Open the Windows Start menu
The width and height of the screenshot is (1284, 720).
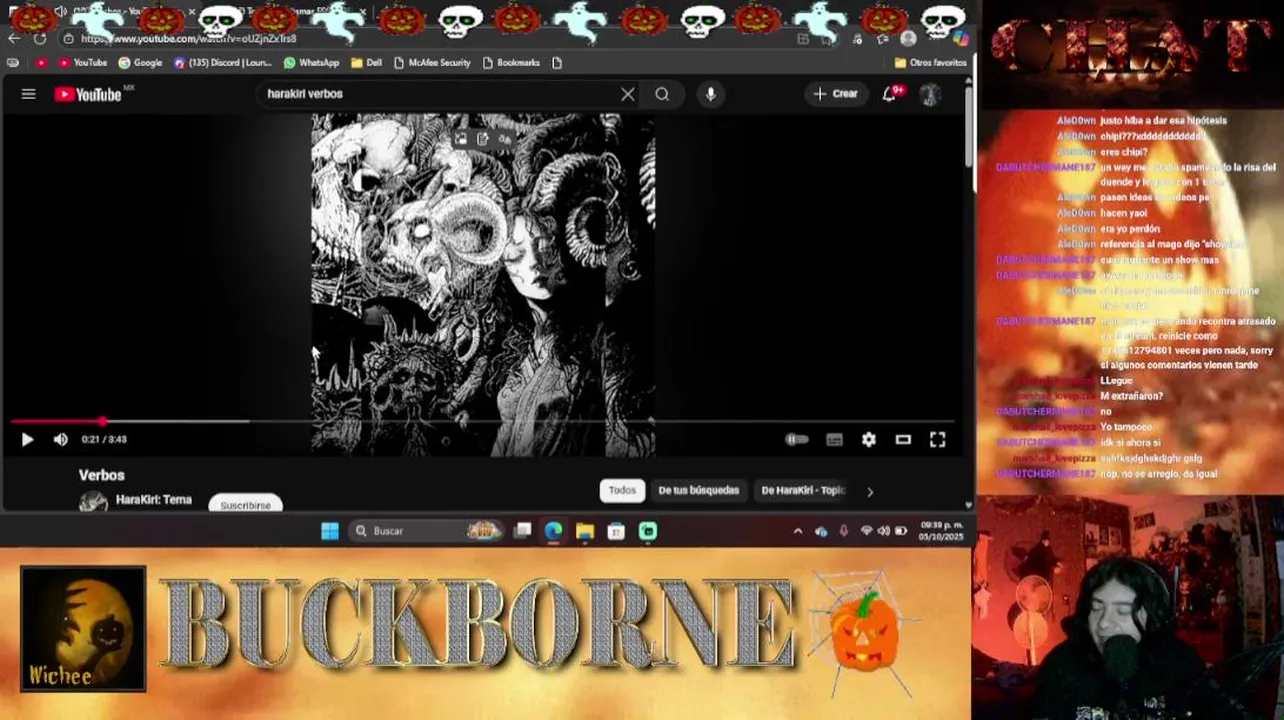330,531
